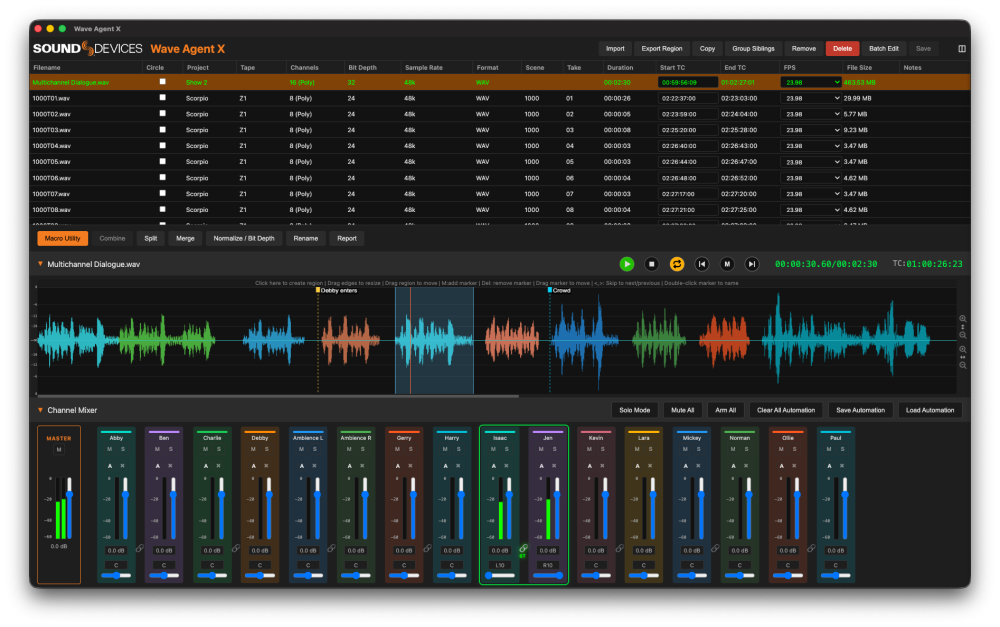
Task: Open FPS dropdown for 1000T02.wav
Action: tap(811, 114)
